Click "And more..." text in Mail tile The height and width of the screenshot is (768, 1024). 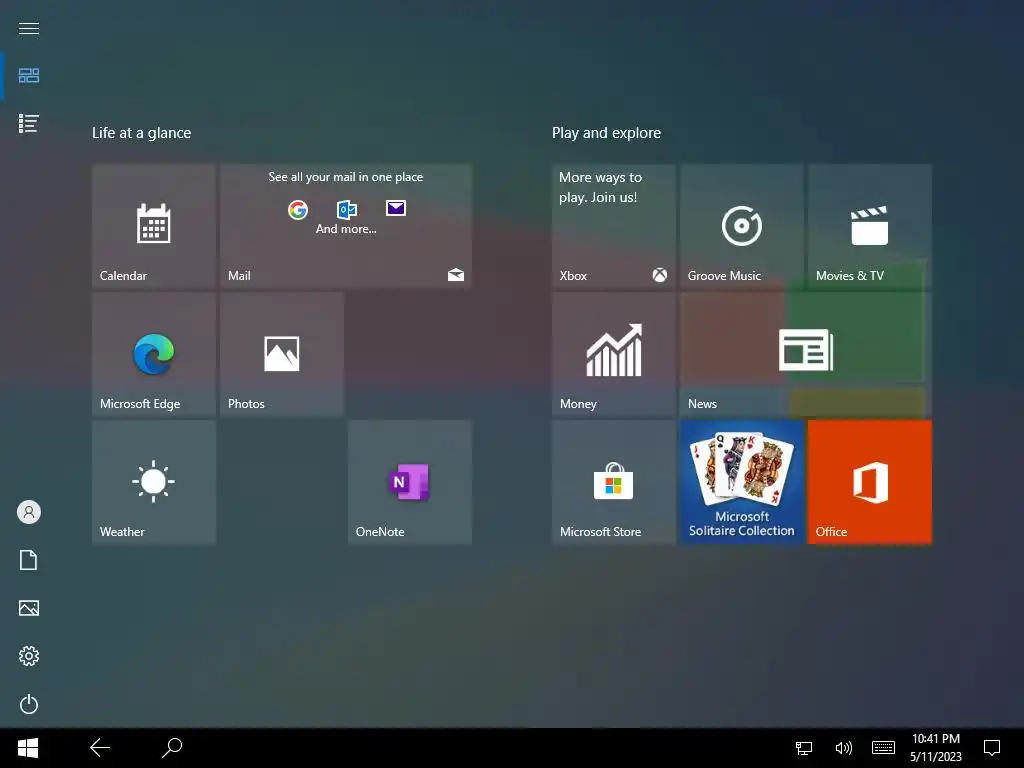(346, 229)
